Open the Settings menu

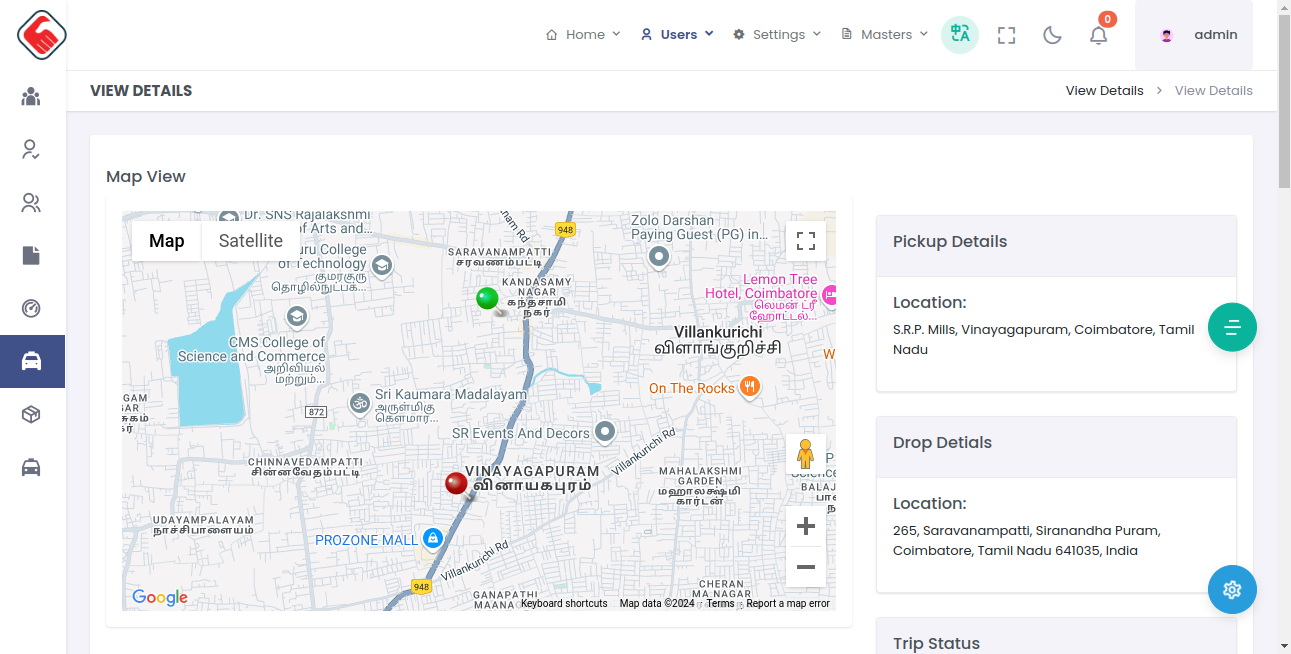(777, 35)
